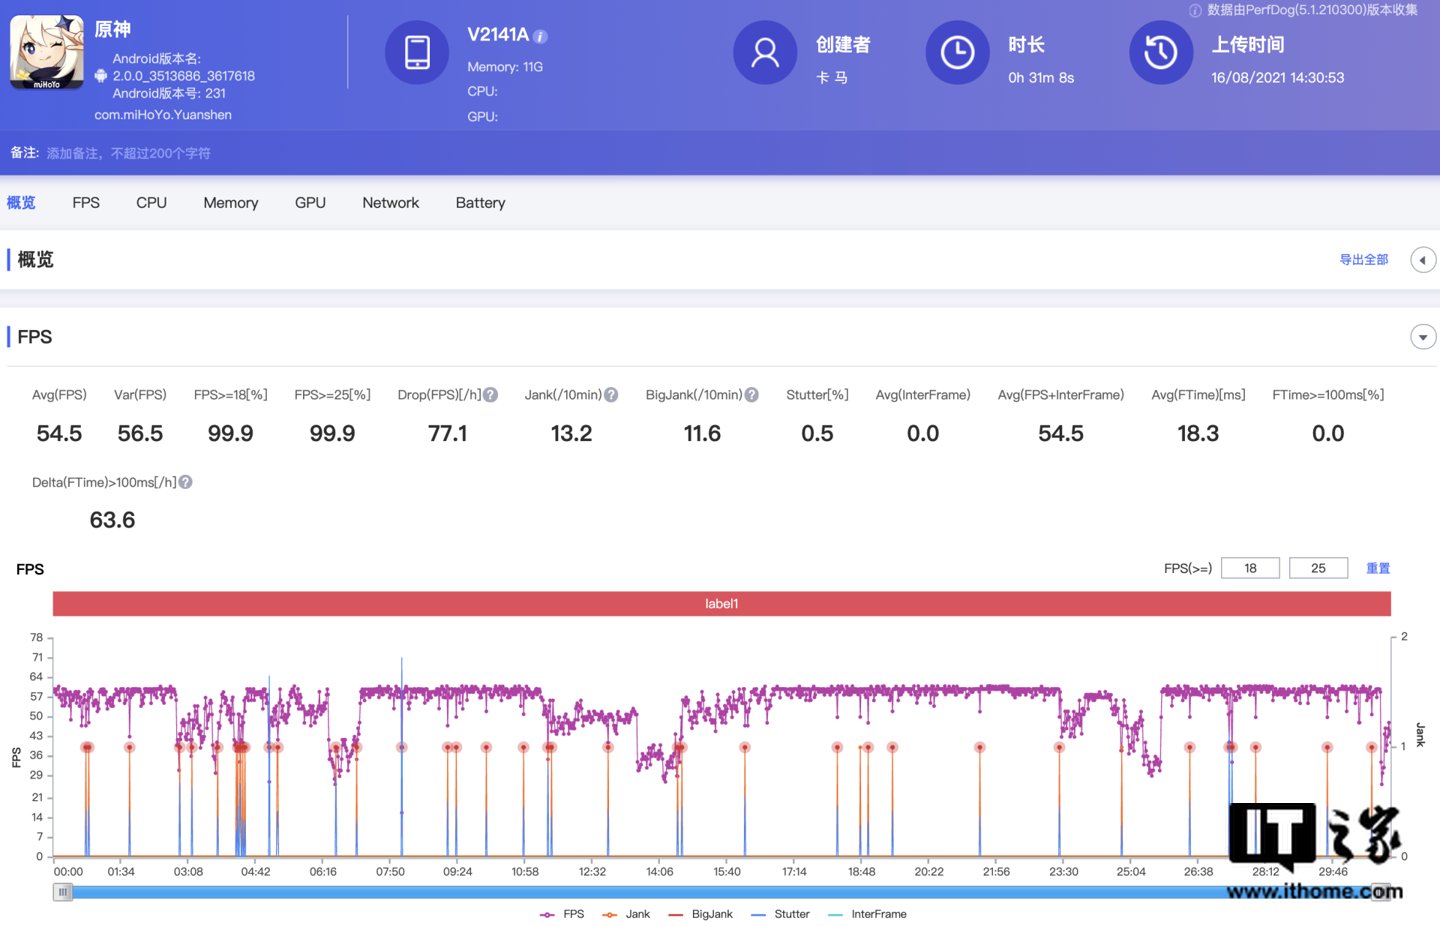Click the duration text 0h 31m 8s
Screen dimensions: 1440x927
(x=1041, y=78)
